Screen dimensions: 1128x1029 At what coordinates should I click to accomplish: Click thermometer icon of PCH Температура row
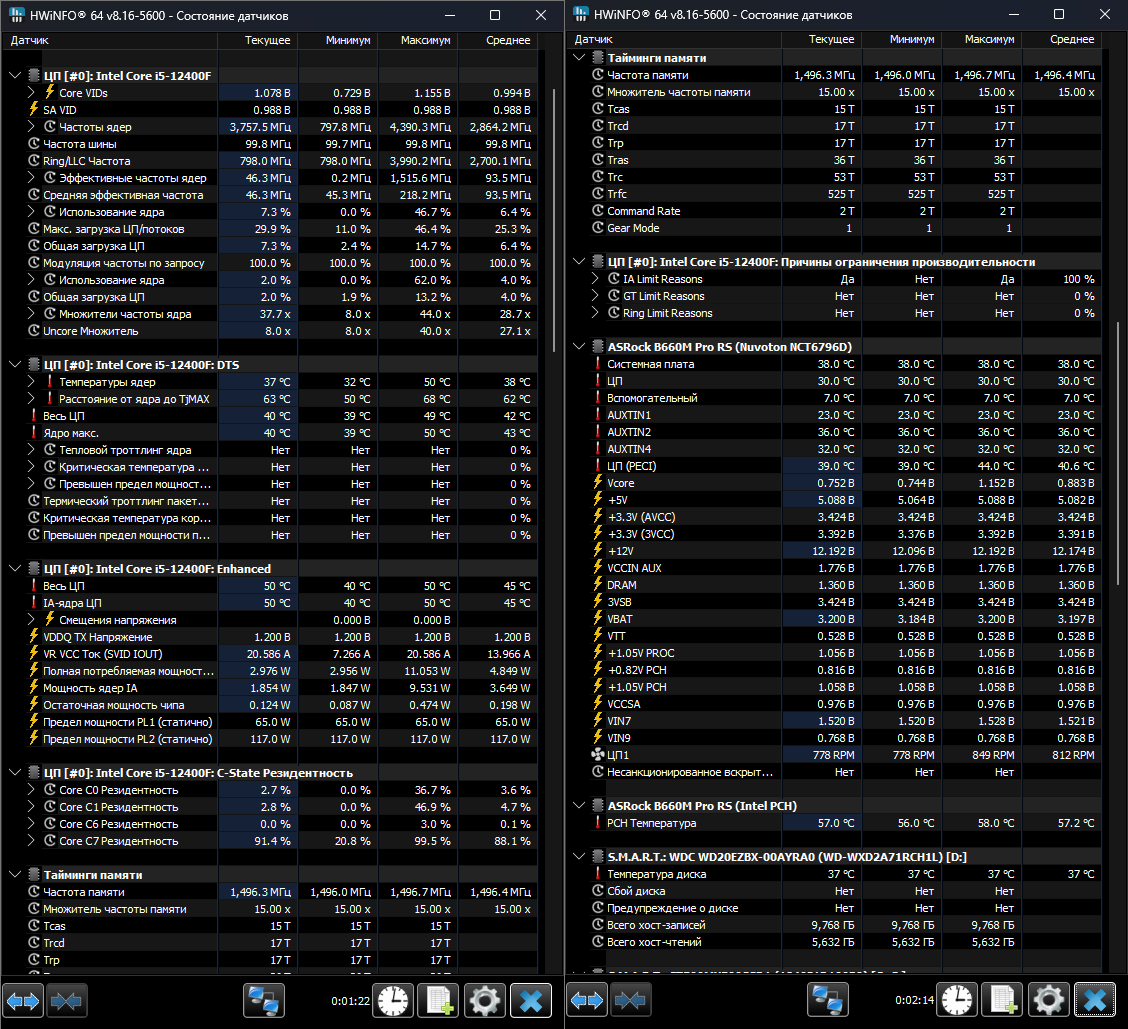[598, 822]
